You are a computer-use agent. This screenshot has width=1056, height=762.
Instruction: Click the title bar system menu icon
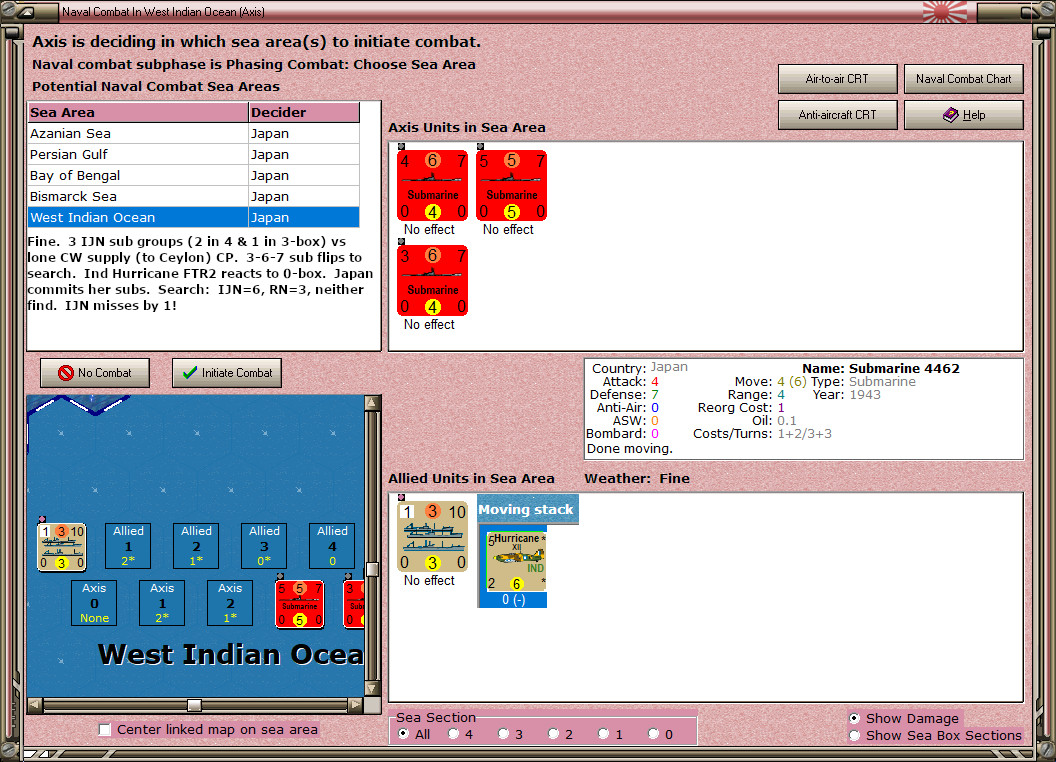coord(27,11)
